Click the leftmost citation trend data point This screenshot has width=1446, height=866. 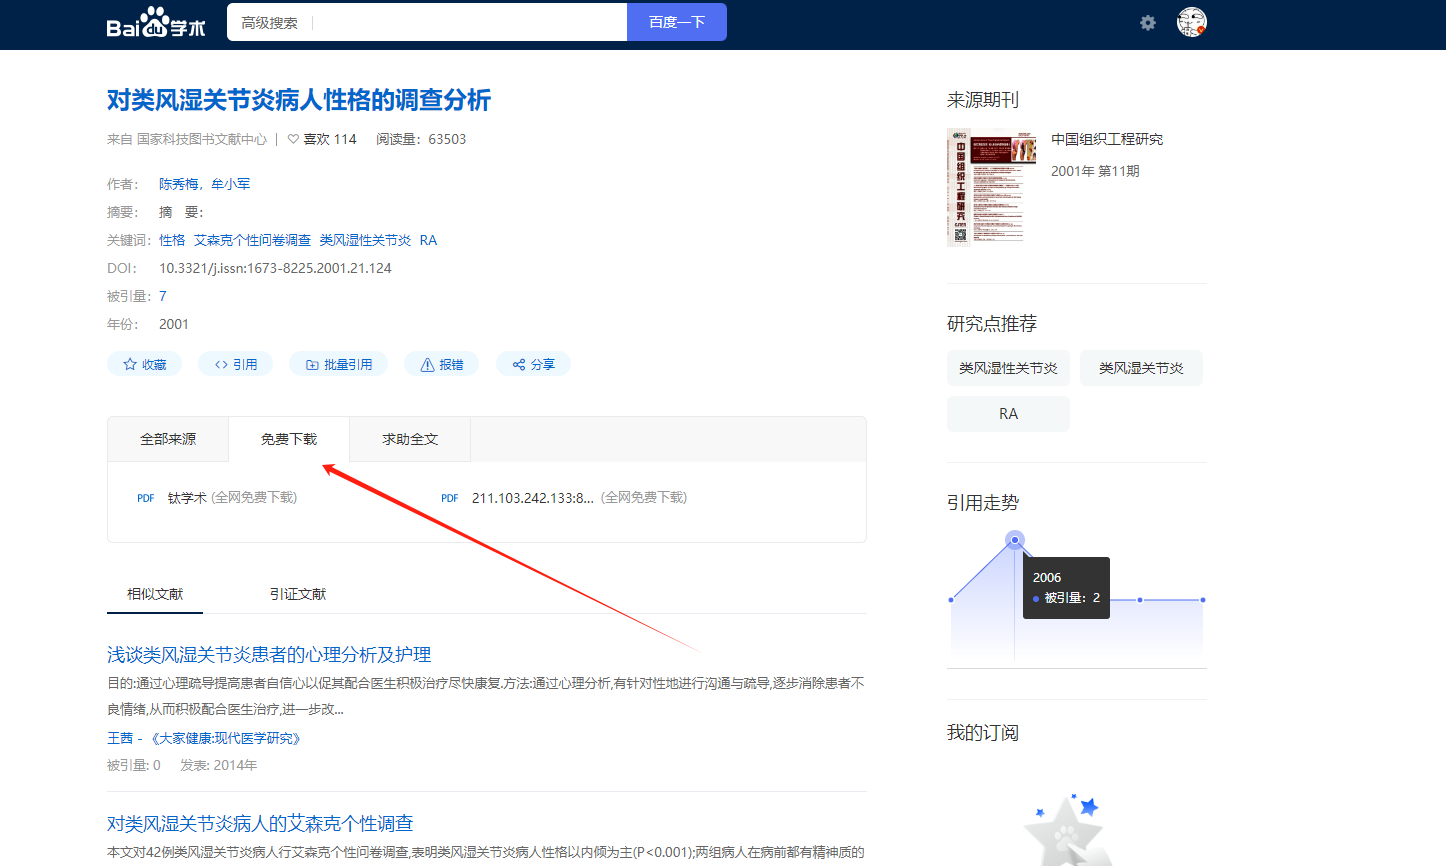pyautogui.click(x=951, y=600)
